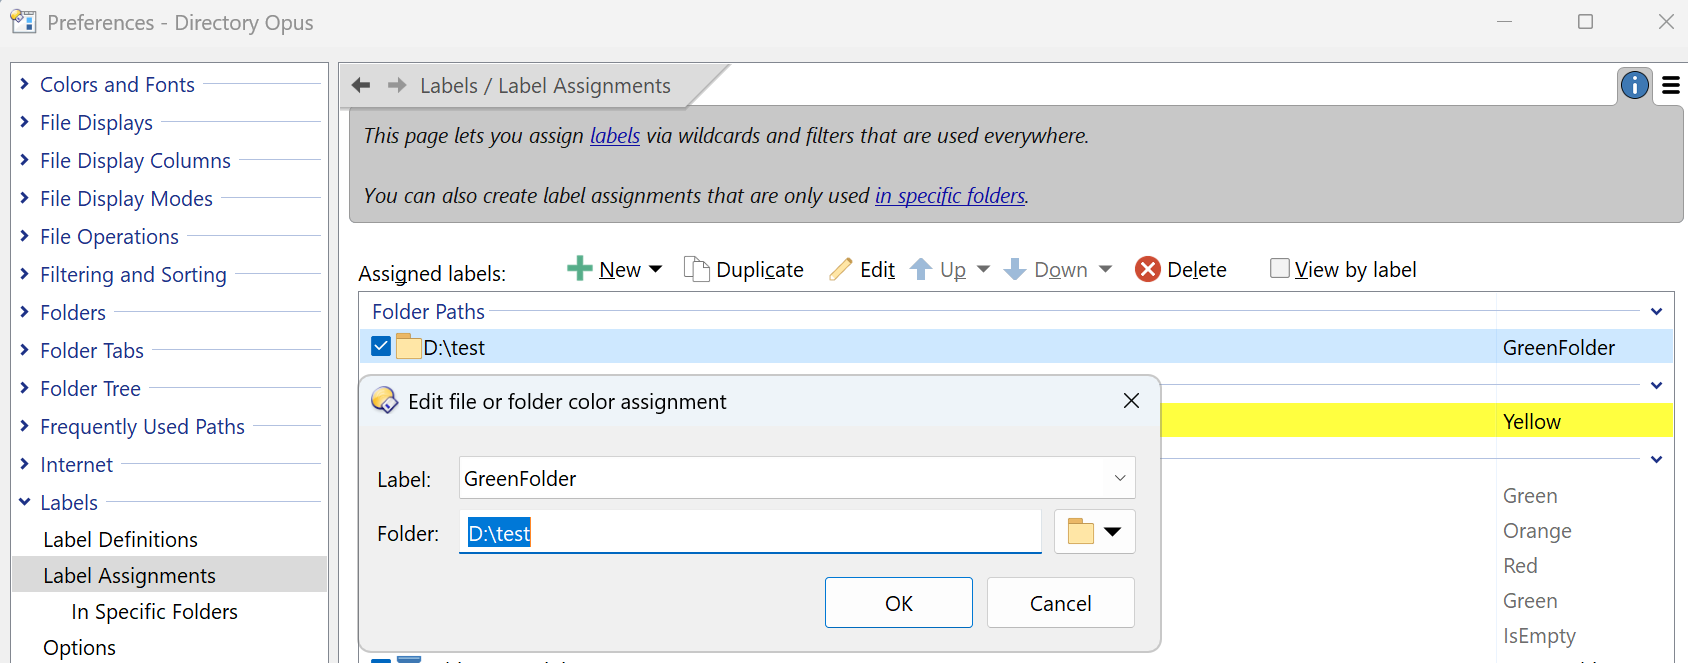
Task: Open the Label dropdown showing GreenFolder
Action: pos(1120,479)
